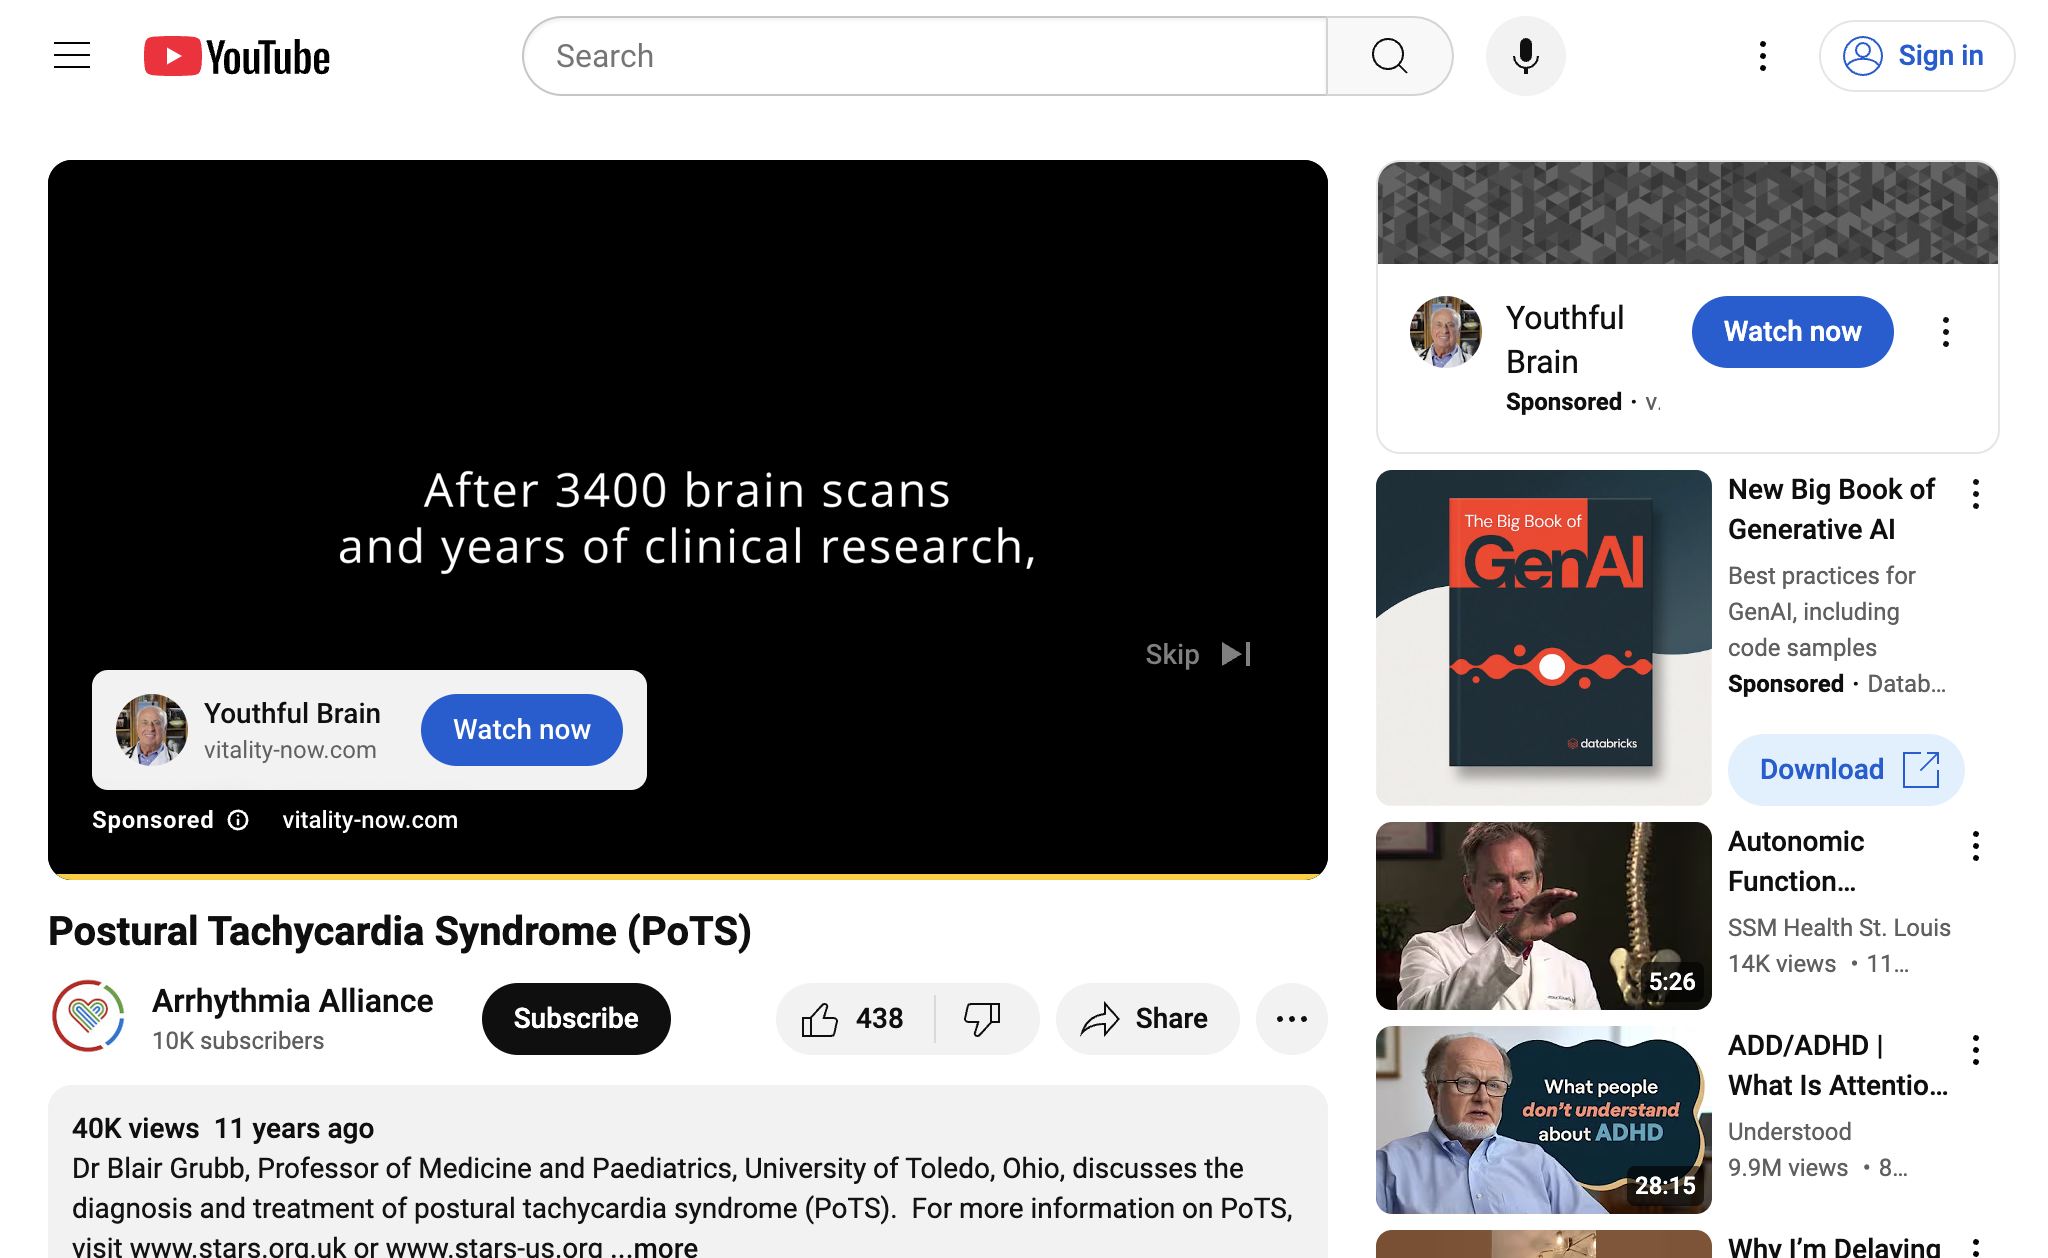Viewport: 2048px width, 1258px height.
Task: Open the Autonomic Function video thumbnail
Action: coord(1544,916)
